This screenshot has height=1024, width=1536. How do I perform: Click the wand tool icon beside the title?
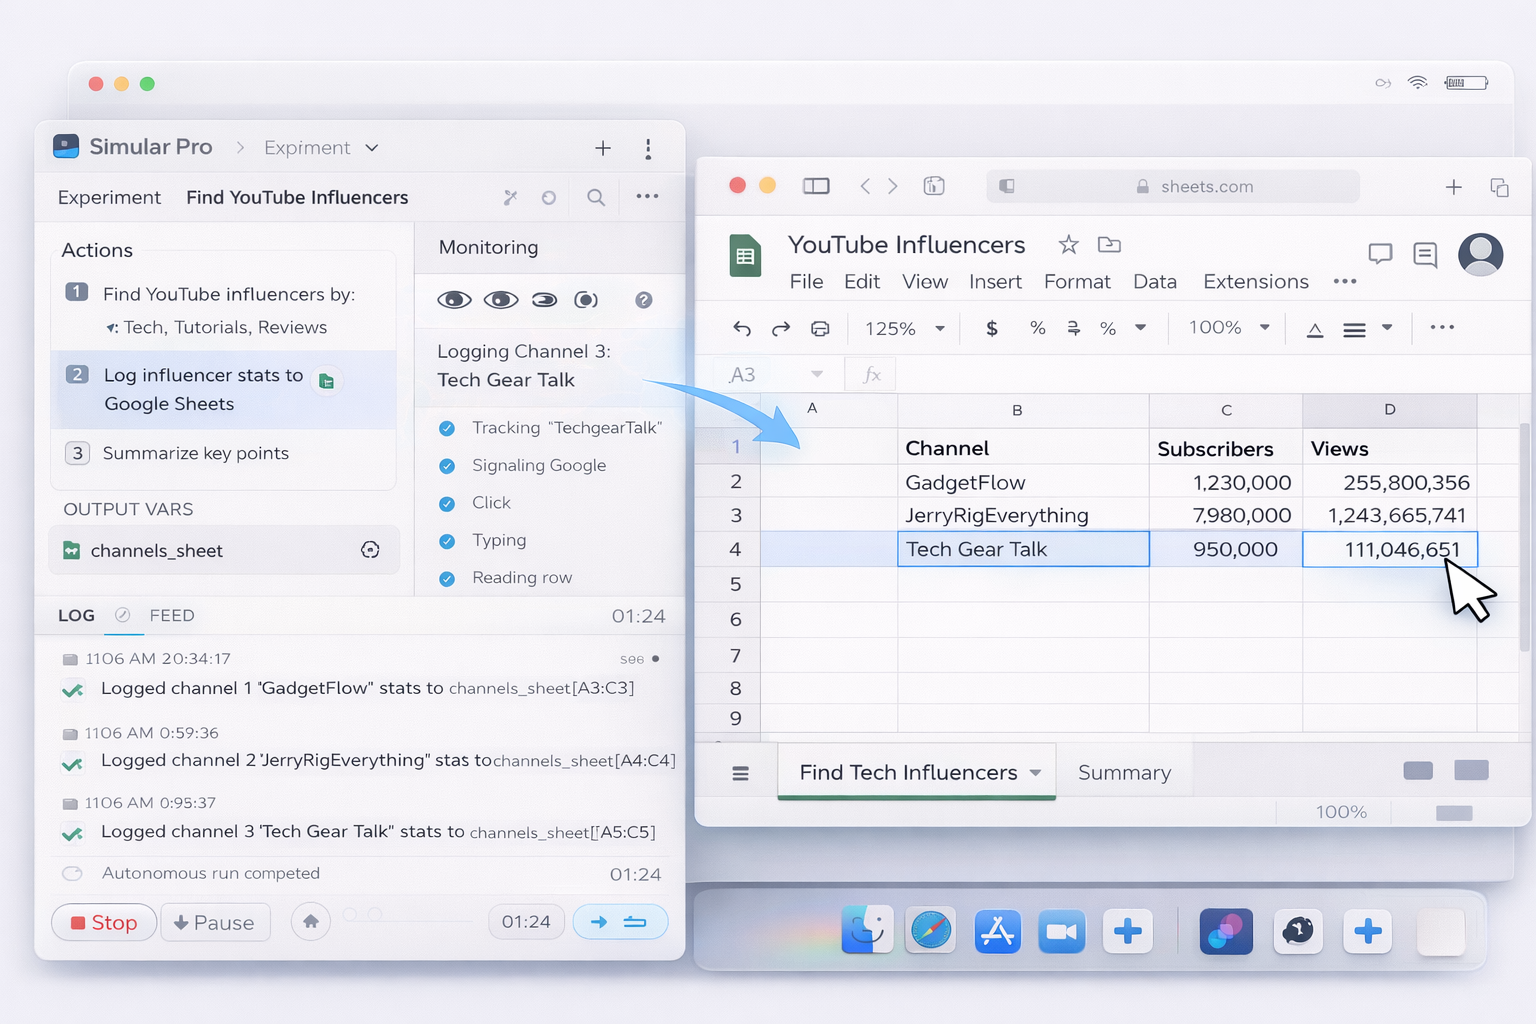pyautogui.click(x=510, y=197)
